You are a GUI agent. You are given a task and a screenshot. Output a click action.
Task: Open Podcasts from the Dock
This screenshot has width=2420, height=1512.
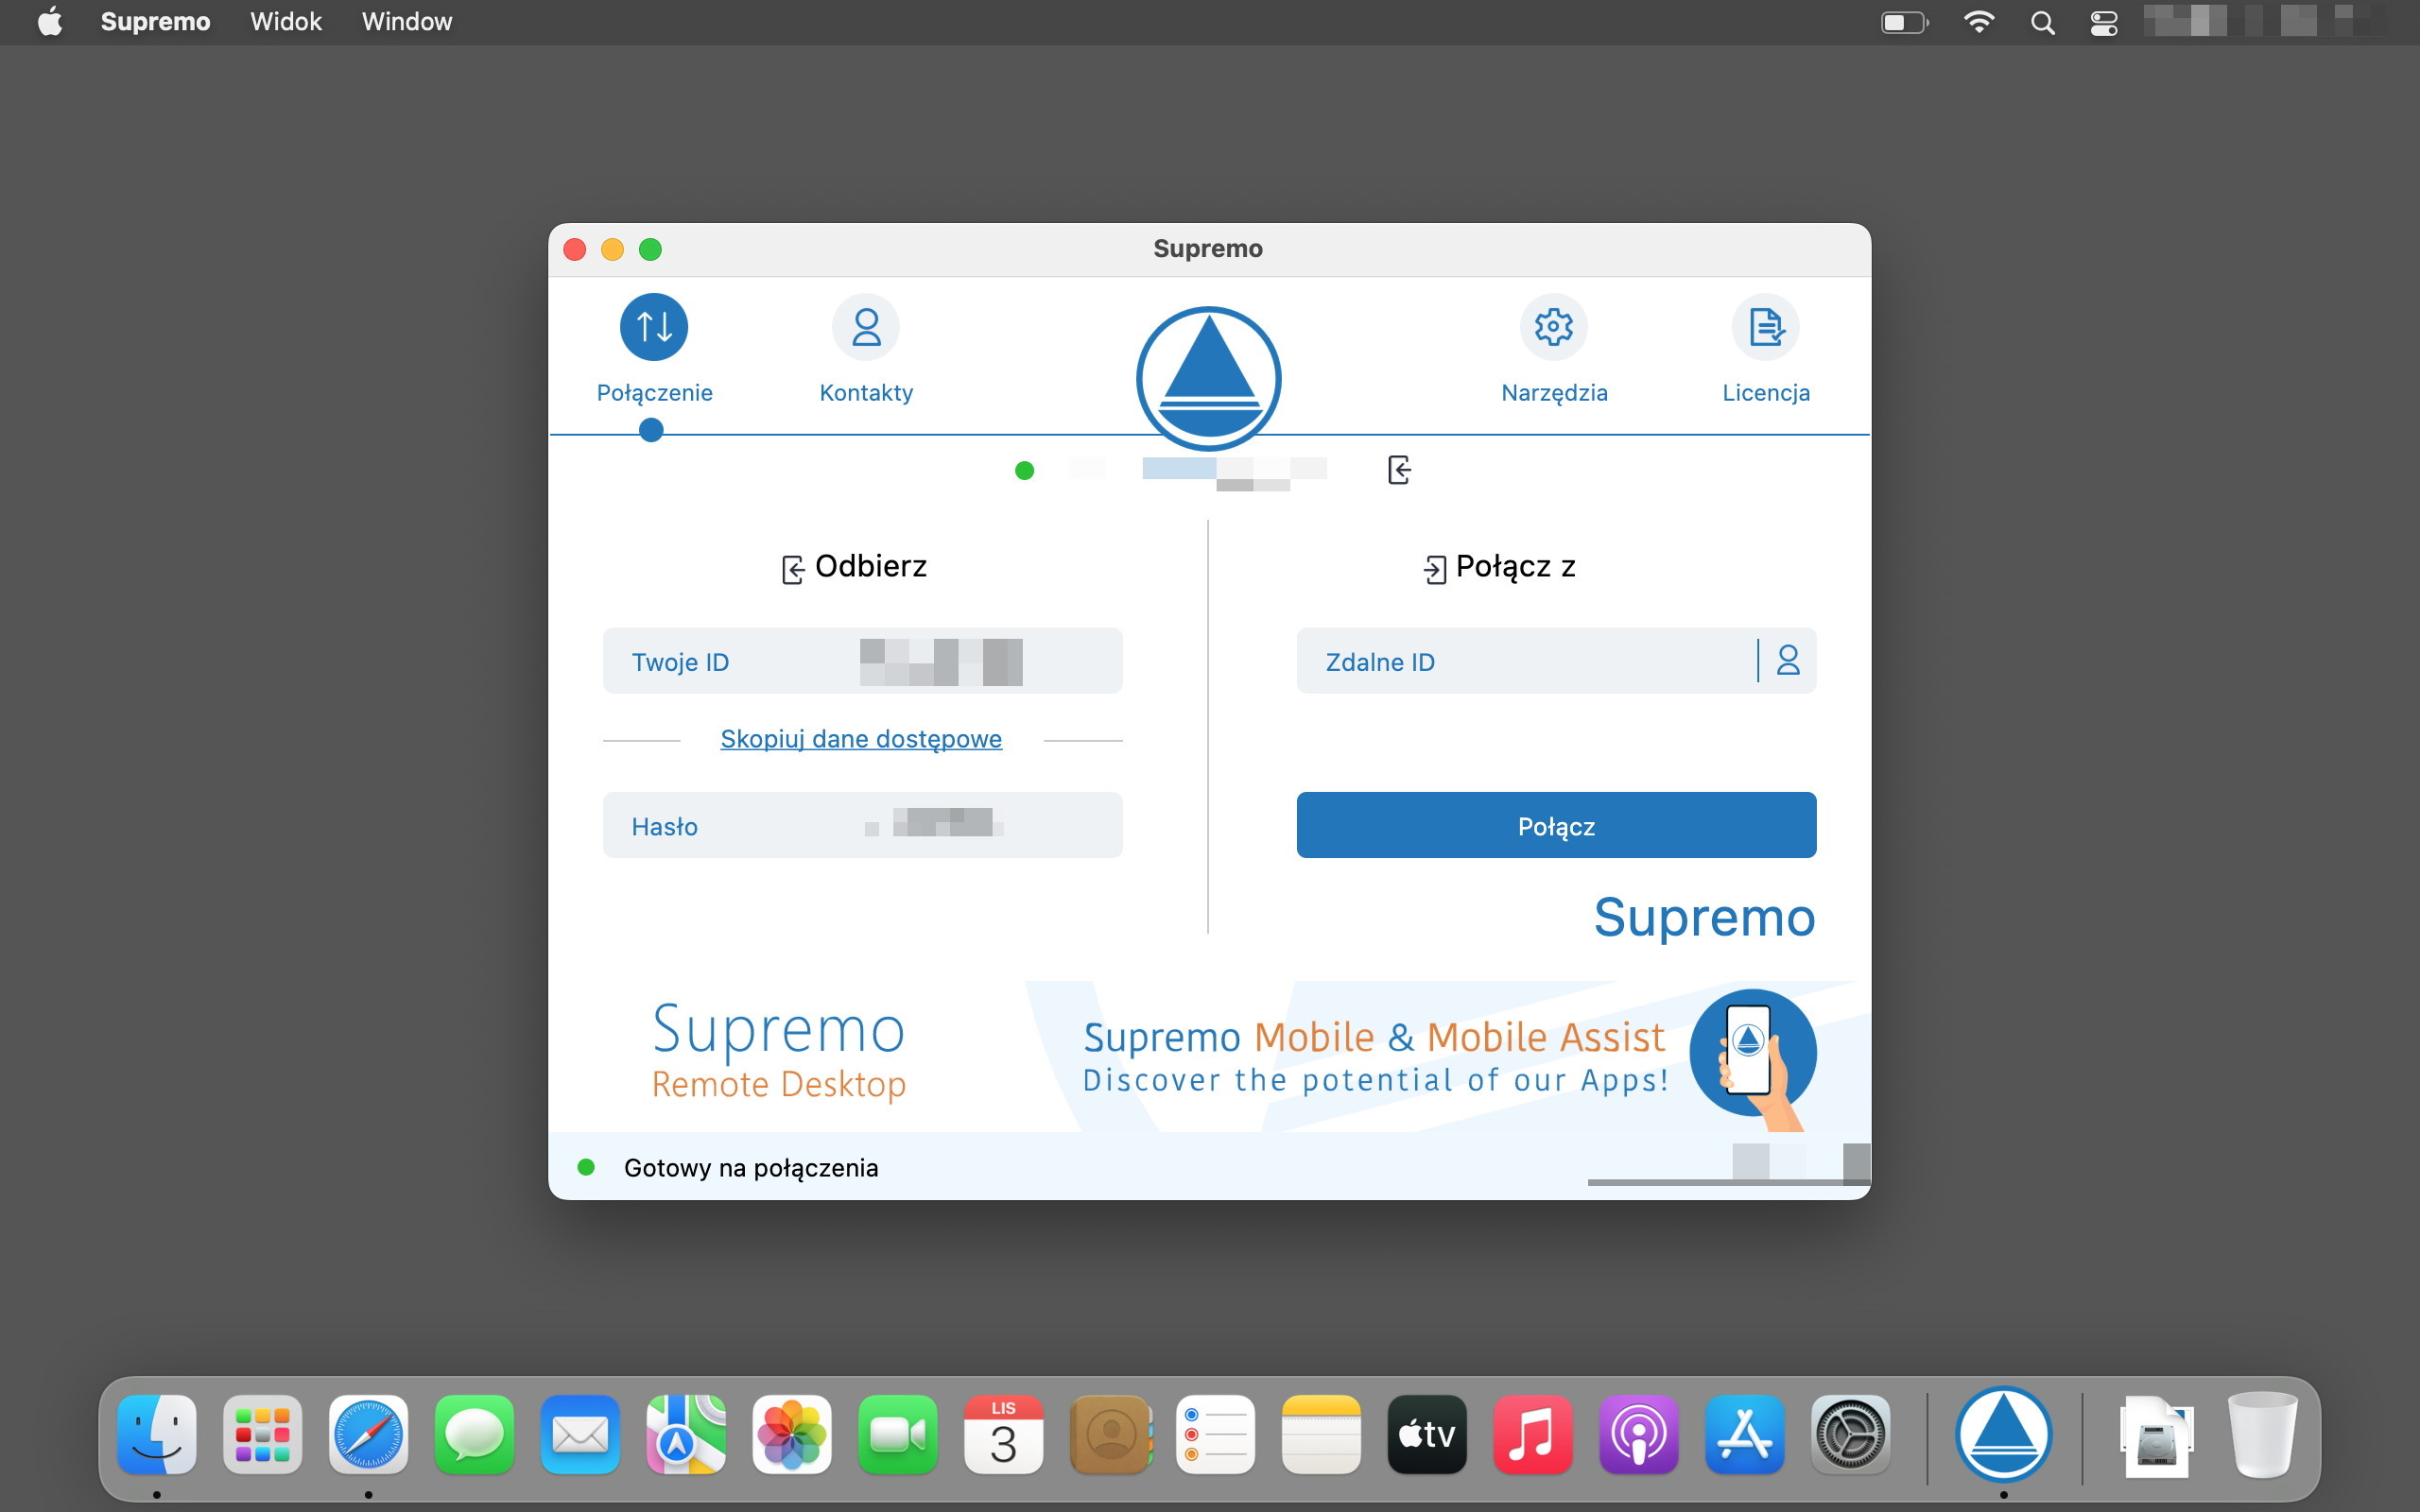pyautogui.click(x=1639, y=1435)
